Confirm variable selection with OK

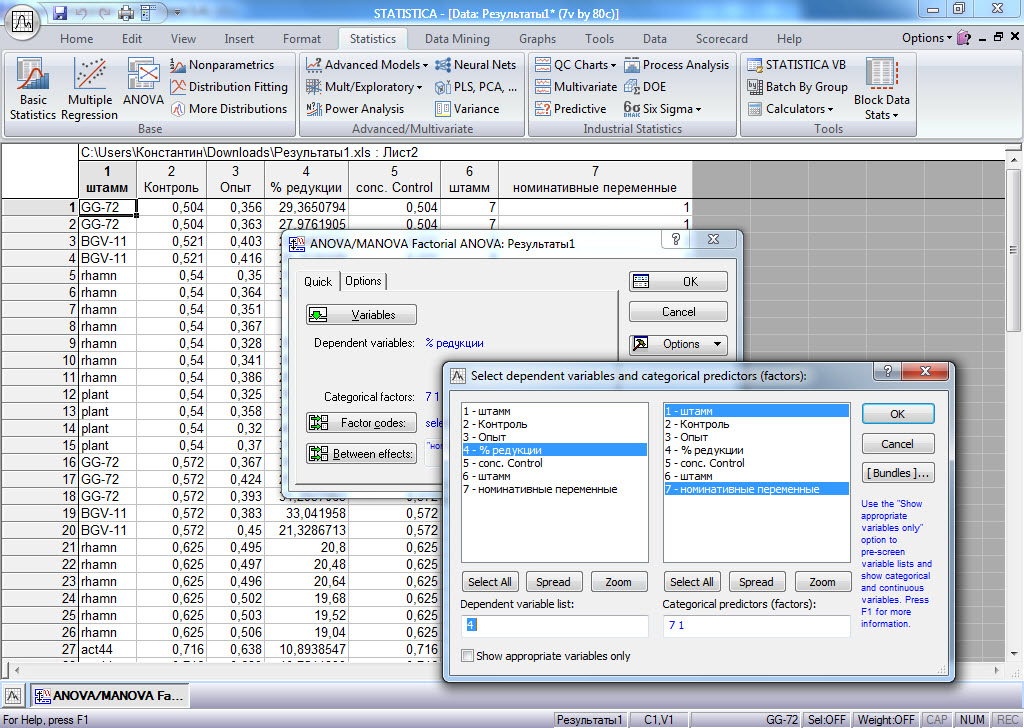898,414
